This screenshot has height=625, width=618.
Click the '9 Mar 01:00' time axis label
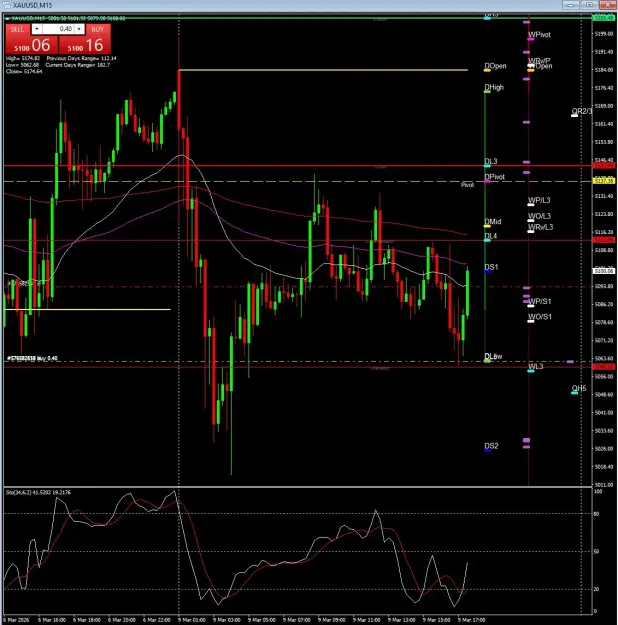click(192, 620)
